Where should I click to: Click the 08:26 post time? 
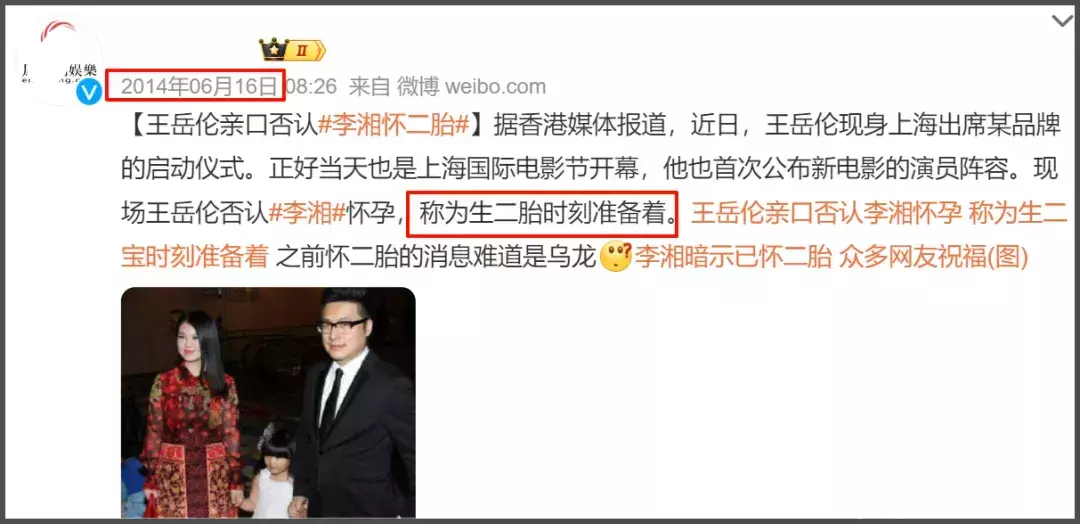311,86
